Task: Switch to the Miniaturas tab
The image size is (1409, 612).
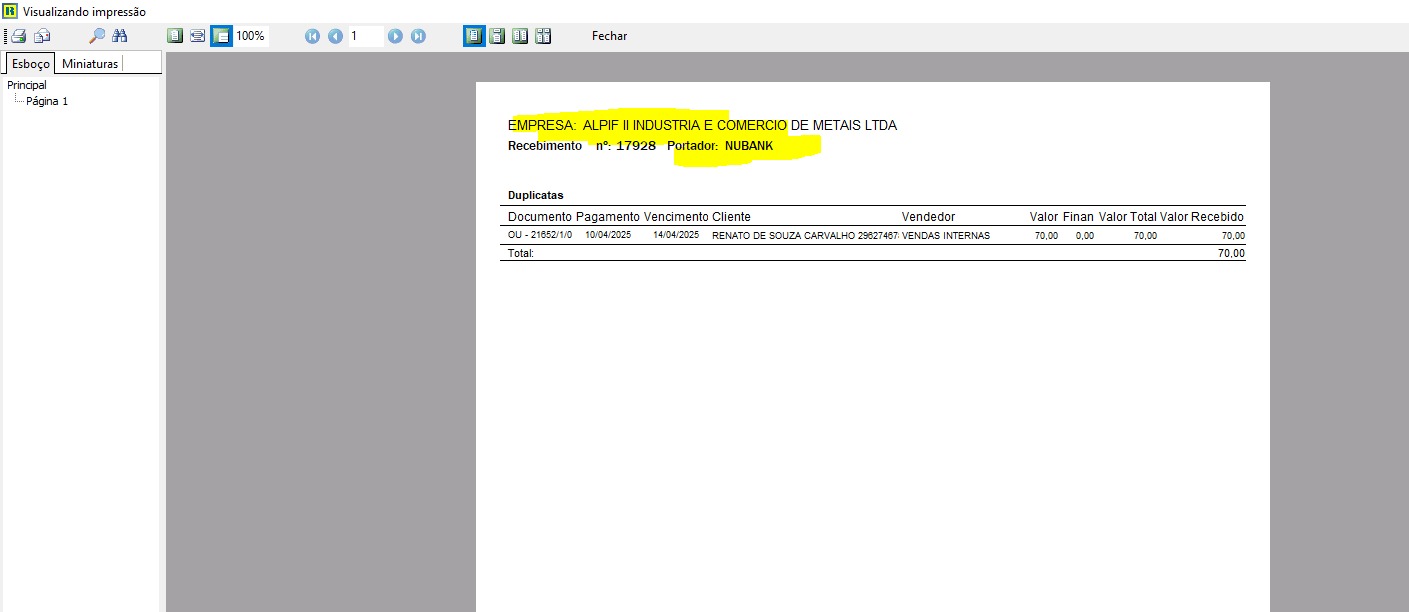Action: click(x=90, y=64)
